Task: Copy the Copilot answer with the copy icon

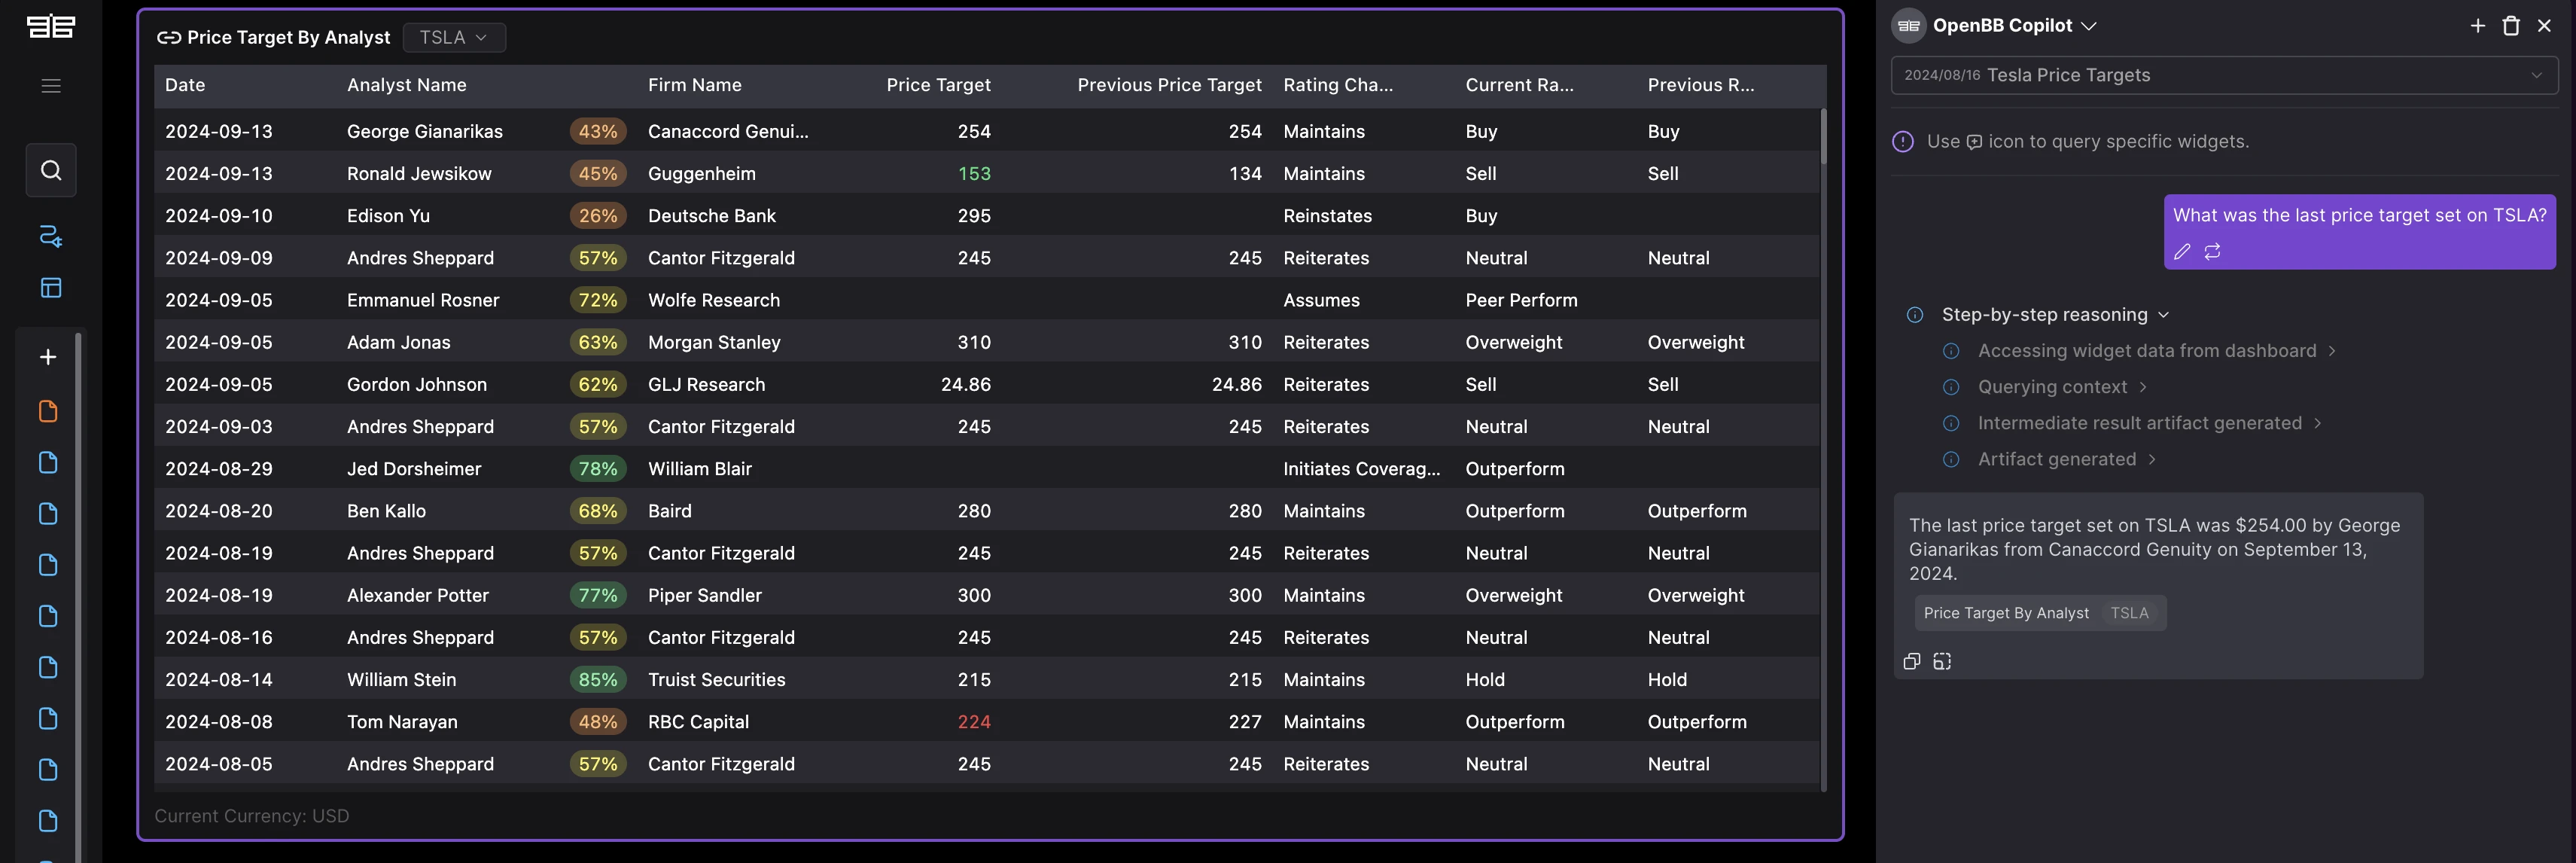Action: [1912, 661]
